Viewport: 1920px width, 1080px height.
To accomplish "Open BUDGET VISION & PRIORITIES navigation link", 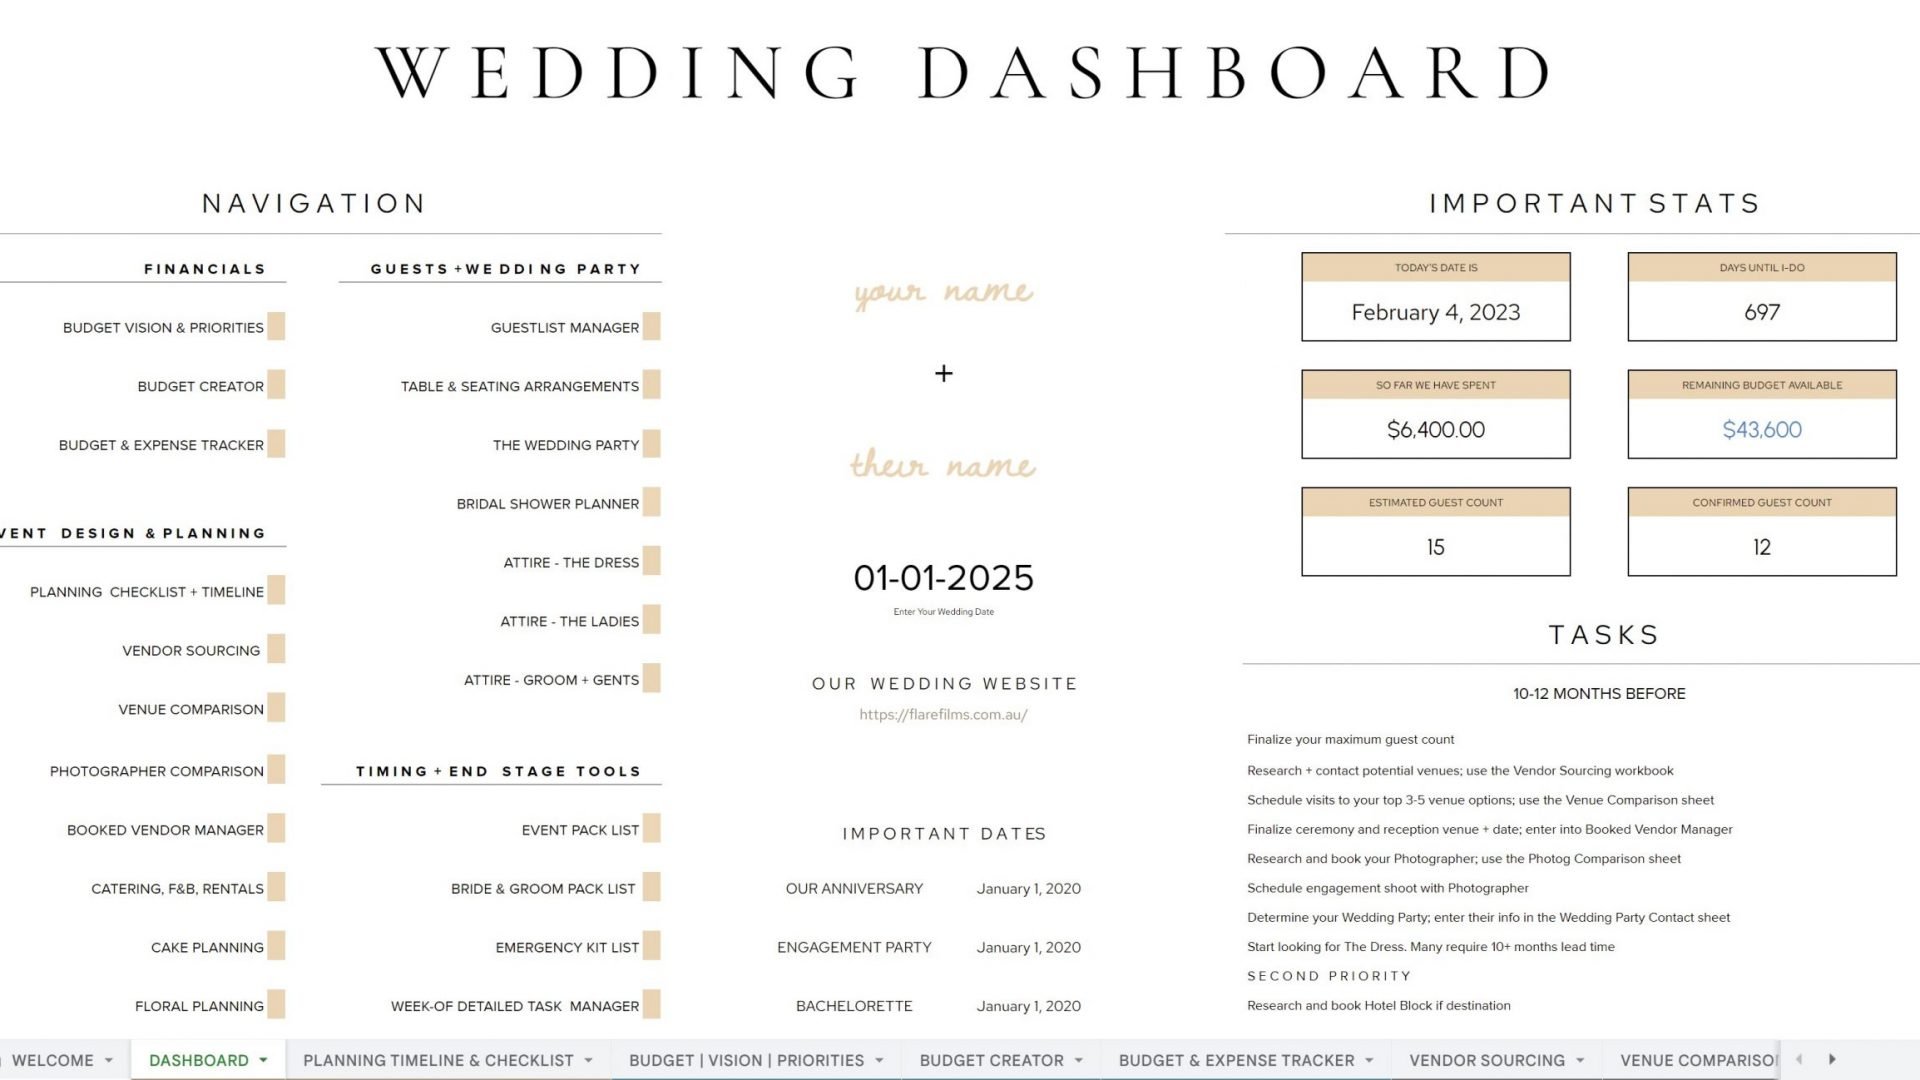I will [163, 328].
